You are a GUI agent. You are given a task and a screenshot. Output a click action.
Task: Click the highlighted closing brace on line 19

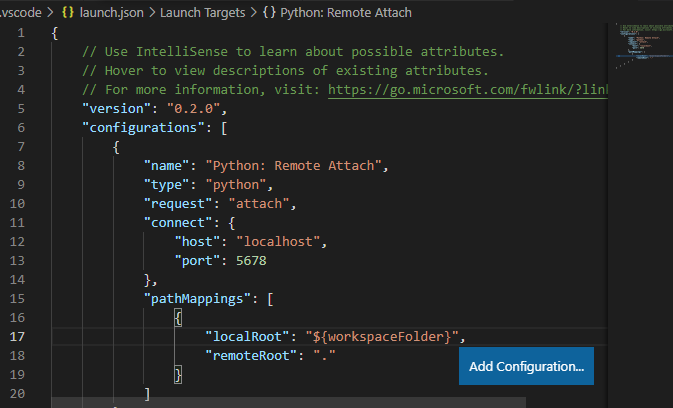click(178, 375)
